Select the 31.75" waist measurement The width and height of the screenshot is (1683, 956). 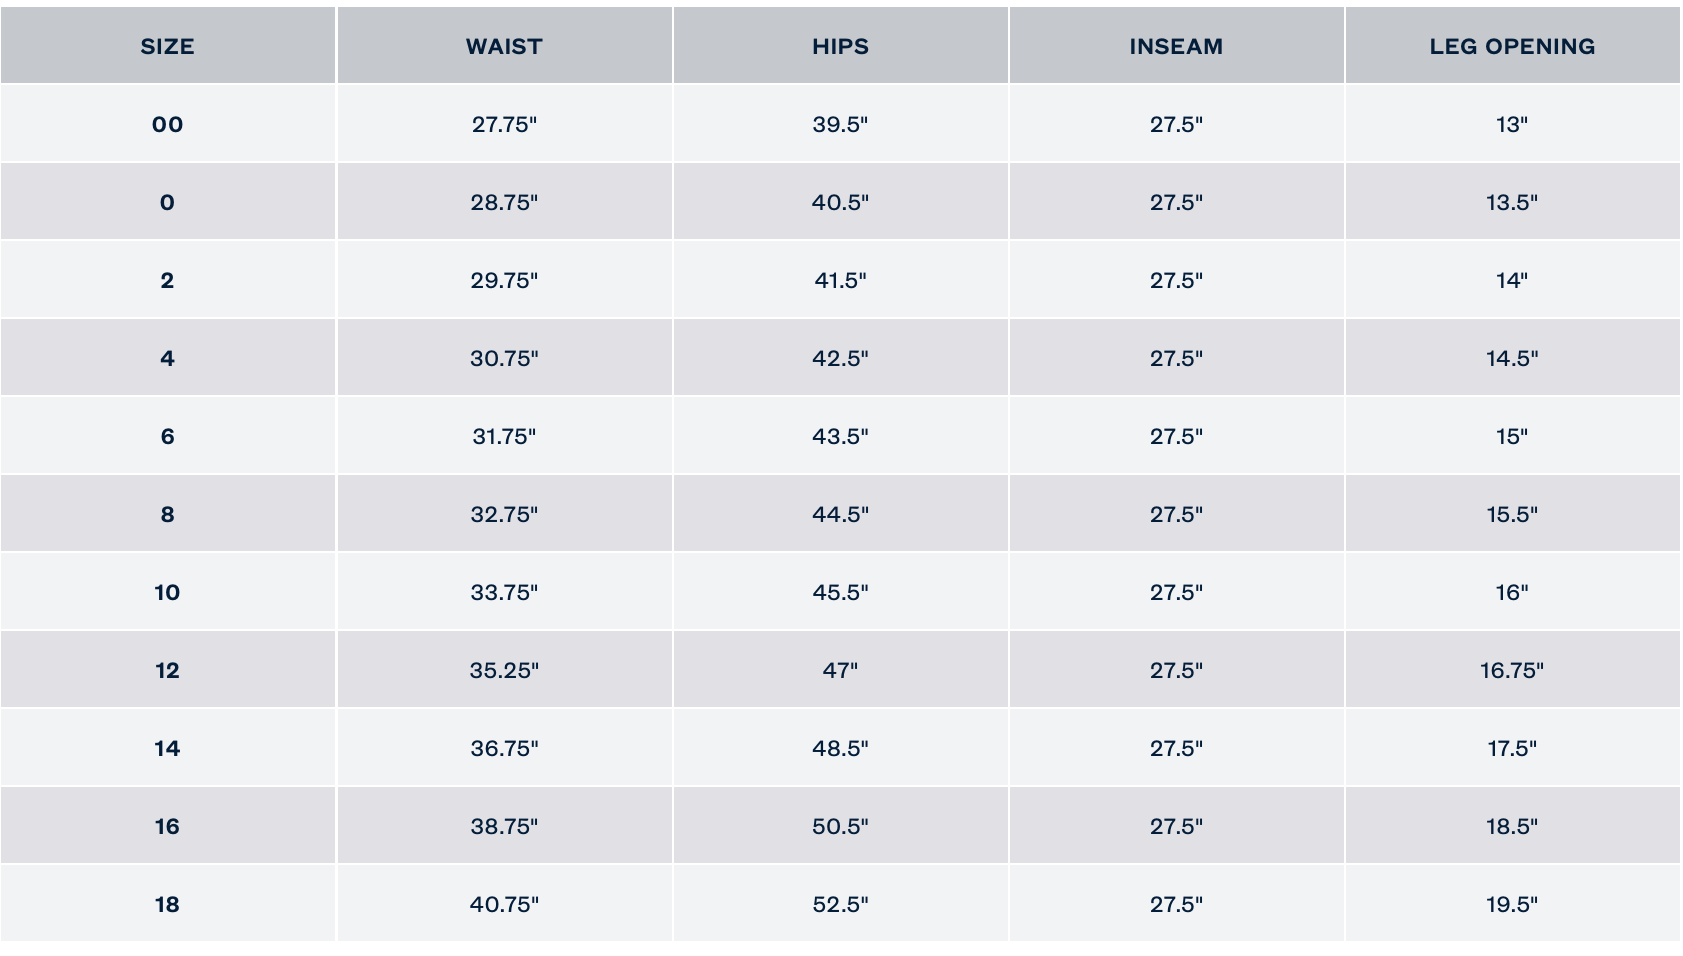[x=504, y=436]
